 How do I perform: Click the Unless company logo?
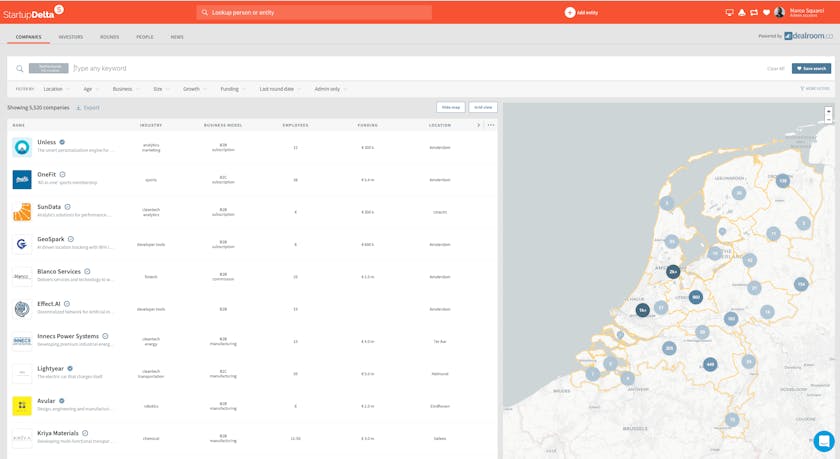coord(22,147)
